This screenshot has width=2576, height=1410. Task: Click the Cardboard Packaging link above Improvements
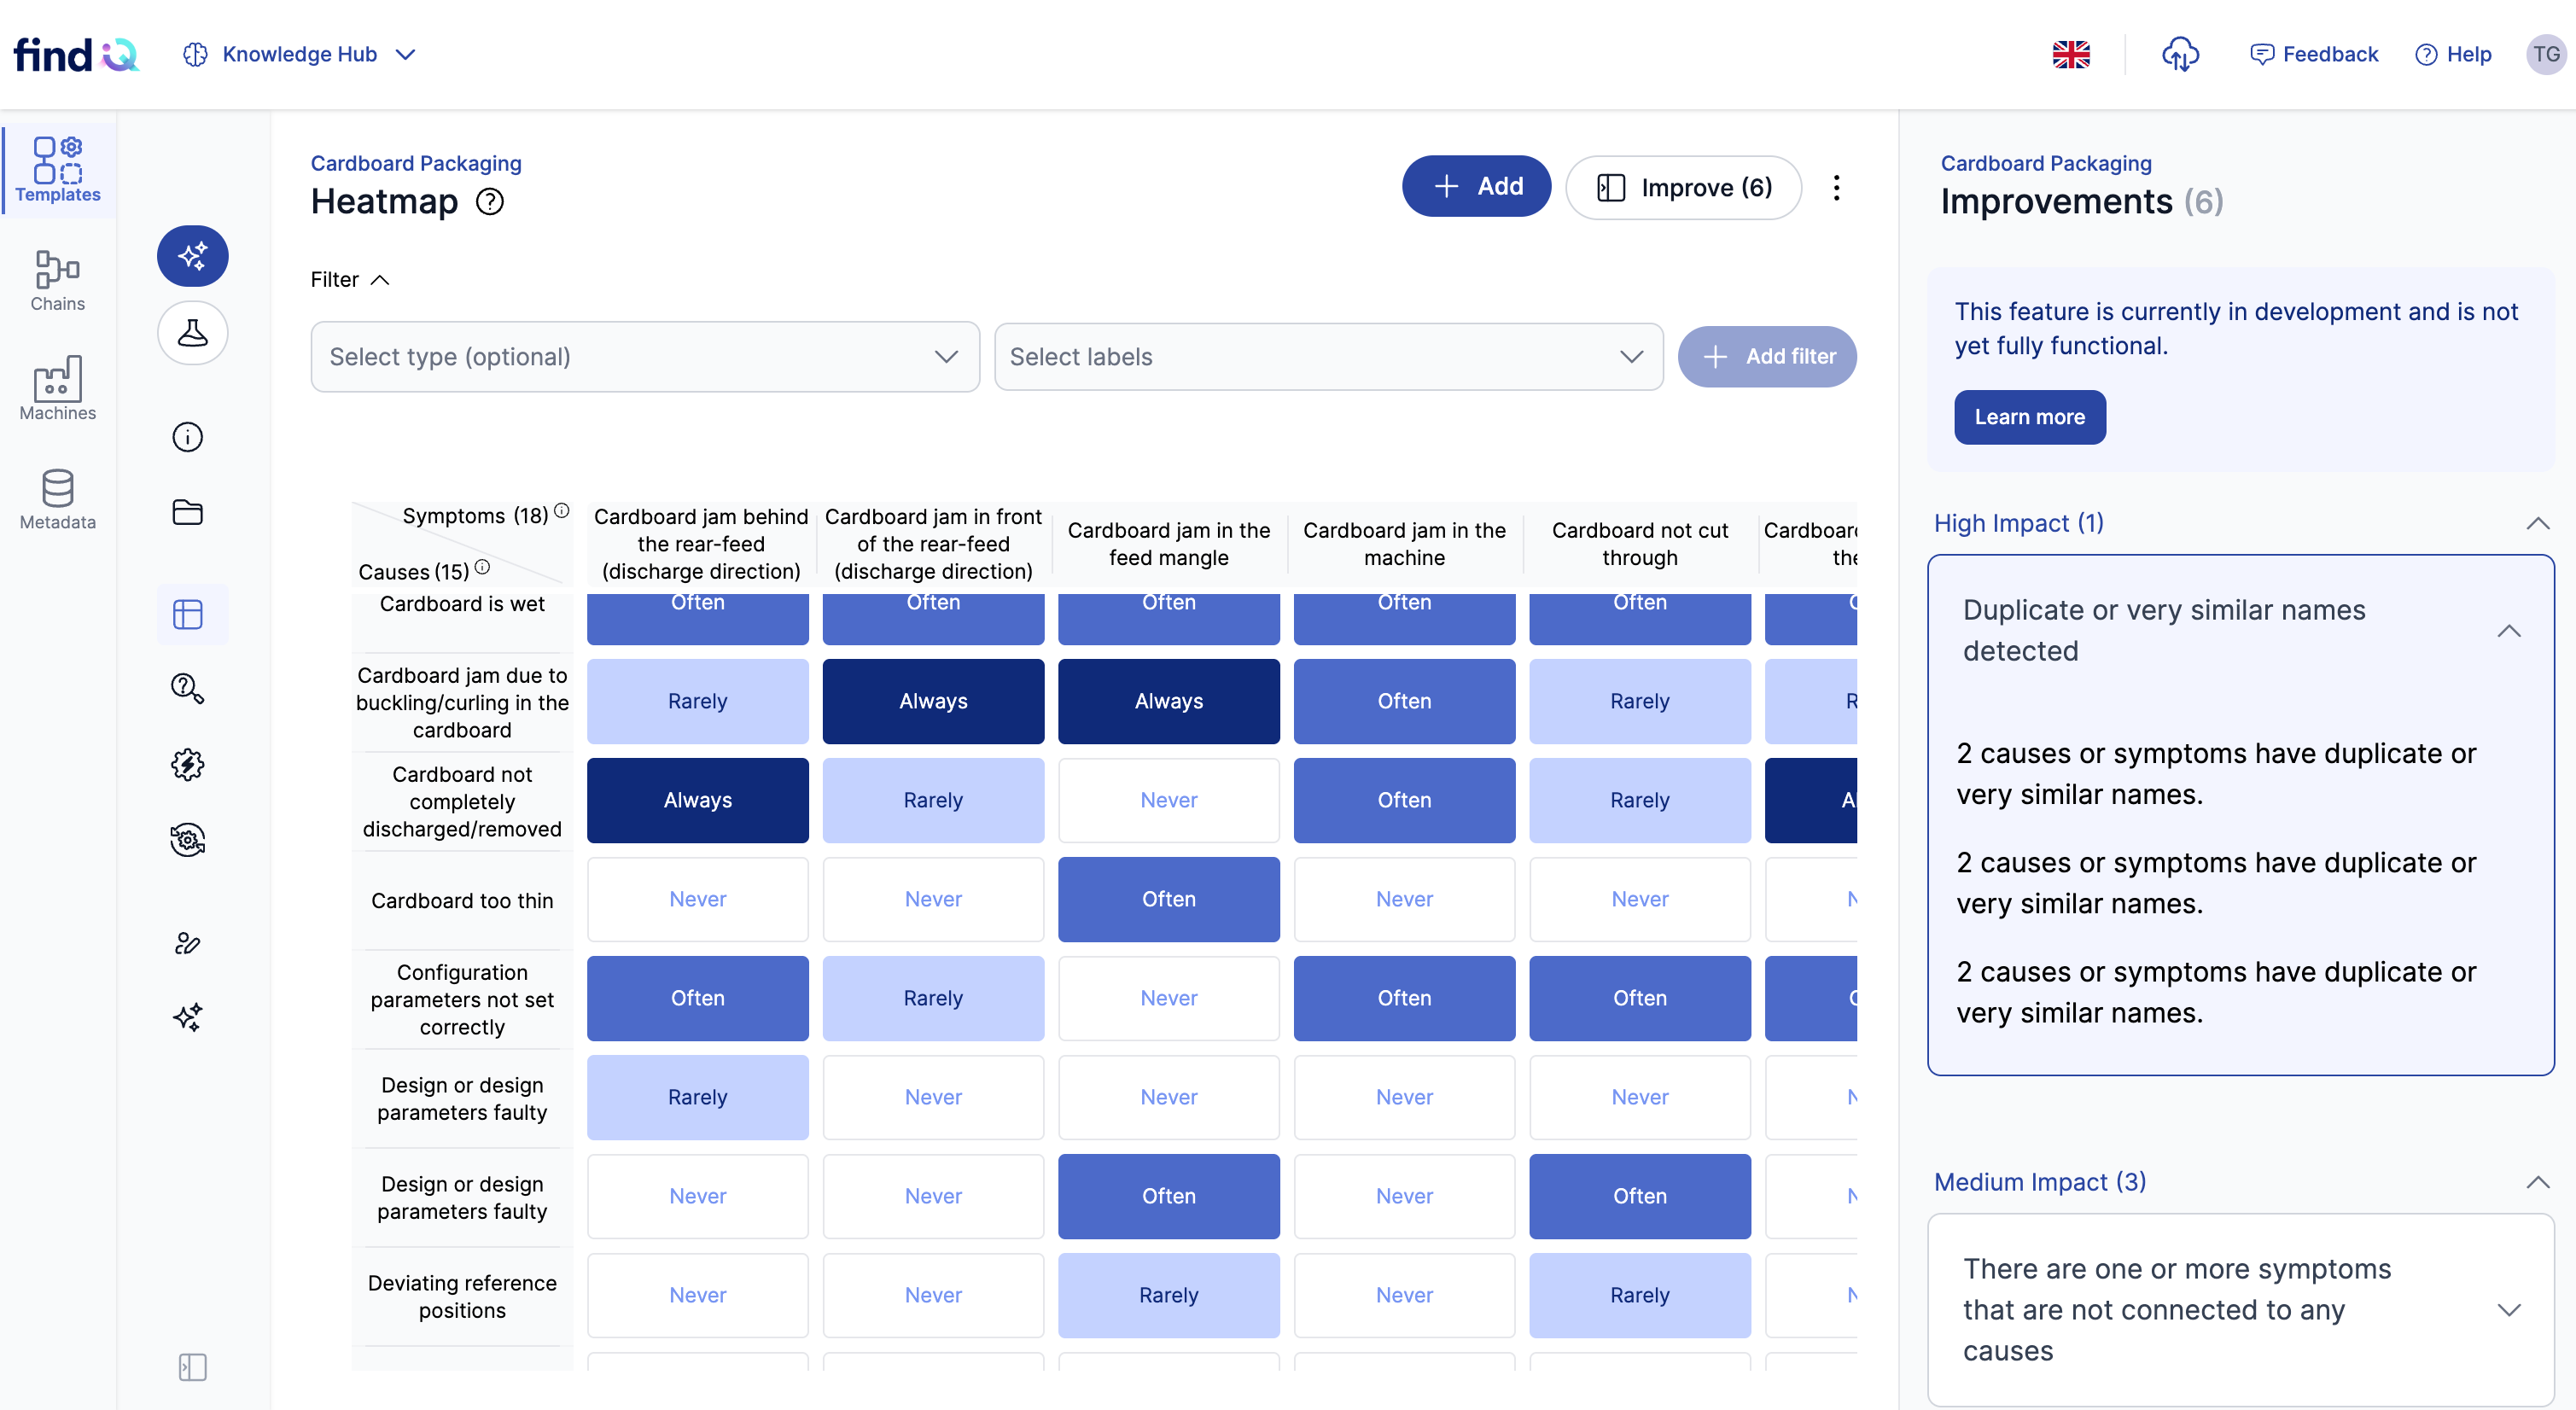pos(2046,163)
